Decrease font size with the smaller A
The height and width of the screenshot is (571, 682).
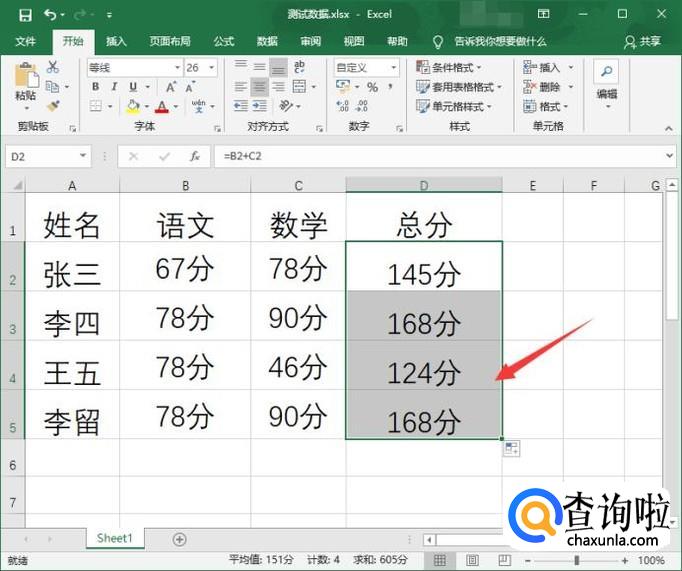pos(190,87)
